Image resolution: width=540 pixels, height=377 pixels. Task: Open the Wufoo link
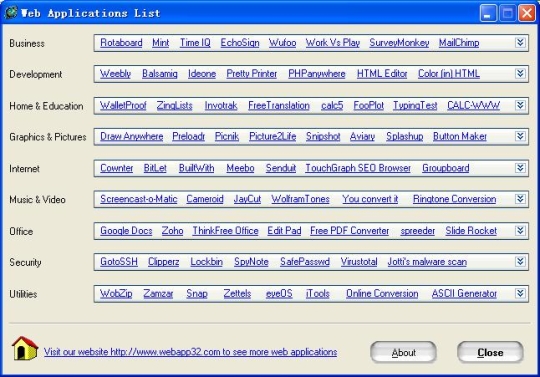click(282, 43)
